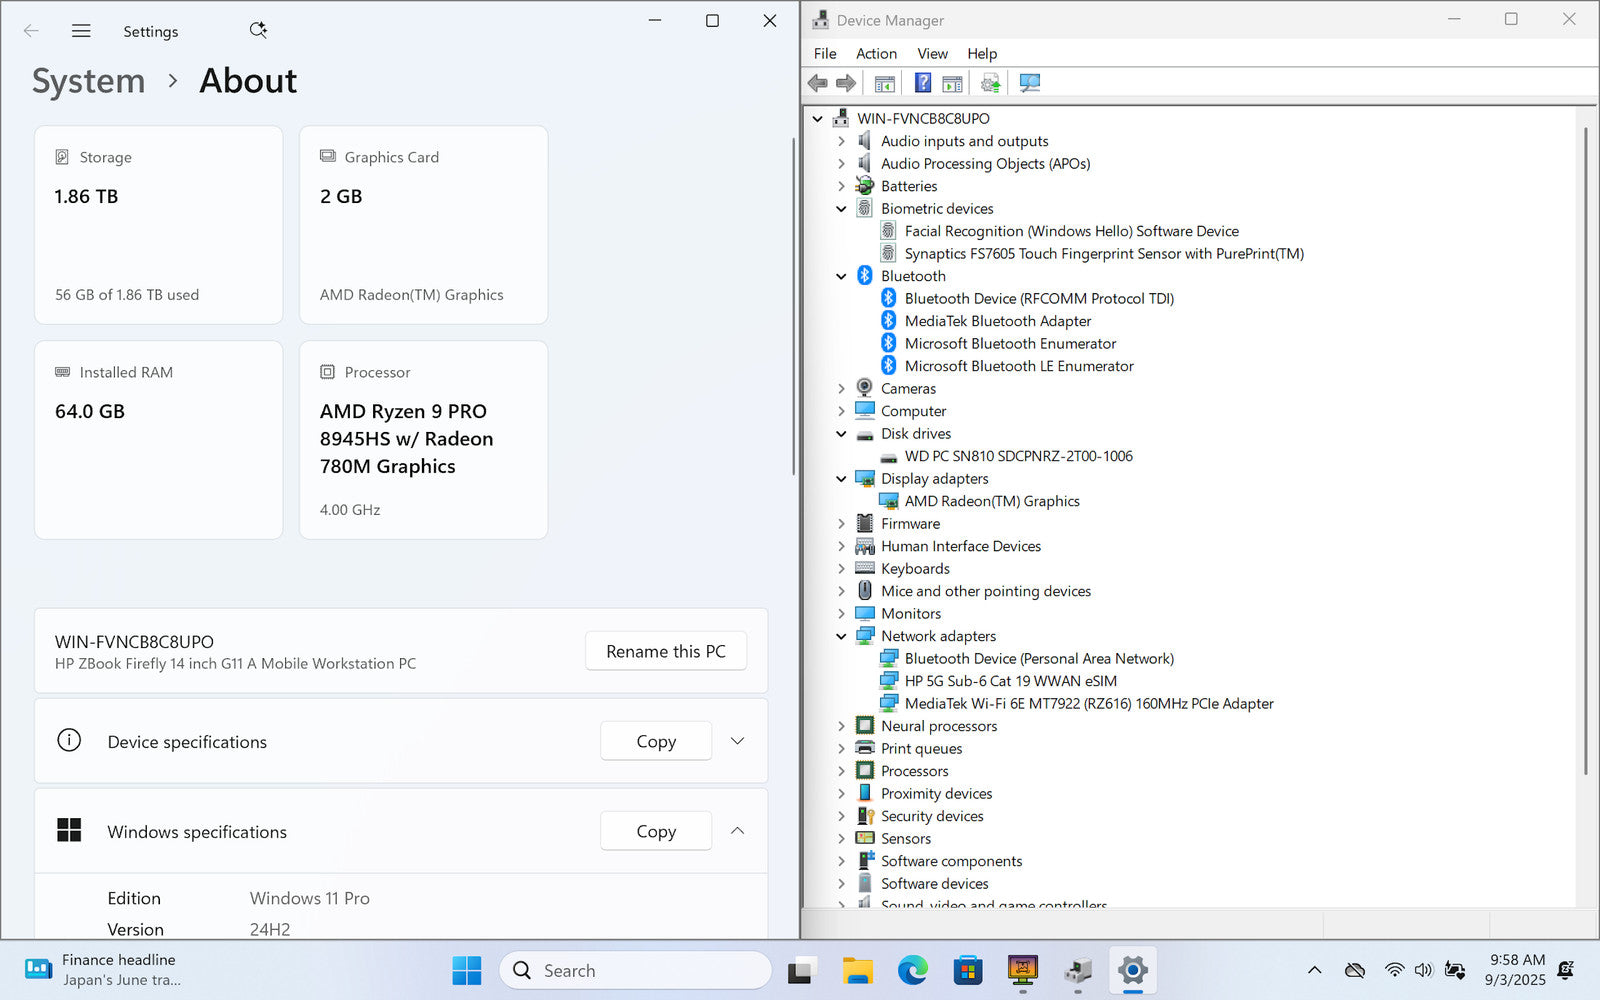The image size is (1600, 1000).
Task: Collapse the Disk drives category arrow
Action: coord(841,433)
